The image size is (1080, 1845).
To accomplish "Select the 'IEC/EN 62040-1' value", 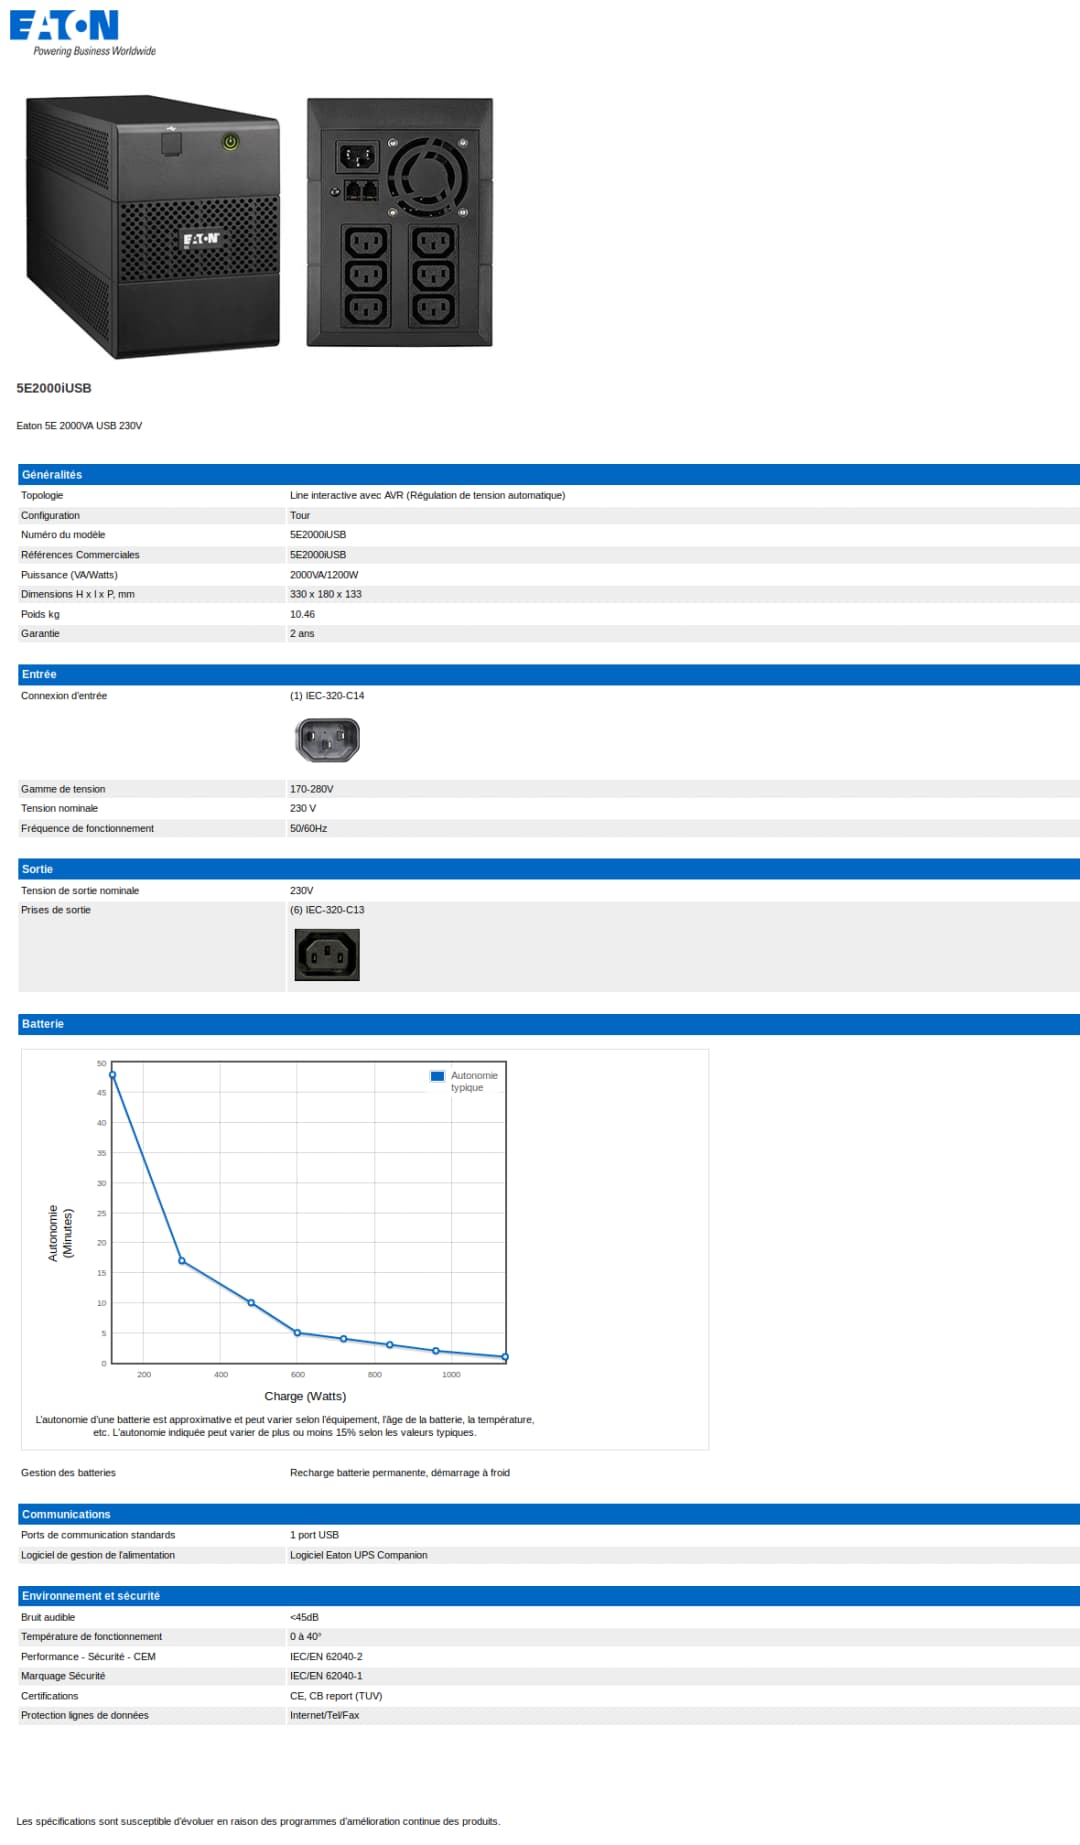I will [x=326, y=1676].
